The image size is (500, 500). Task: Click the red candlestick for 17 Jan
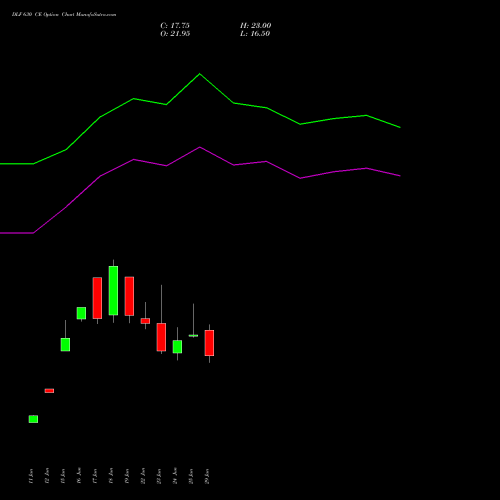coord(97,298)
